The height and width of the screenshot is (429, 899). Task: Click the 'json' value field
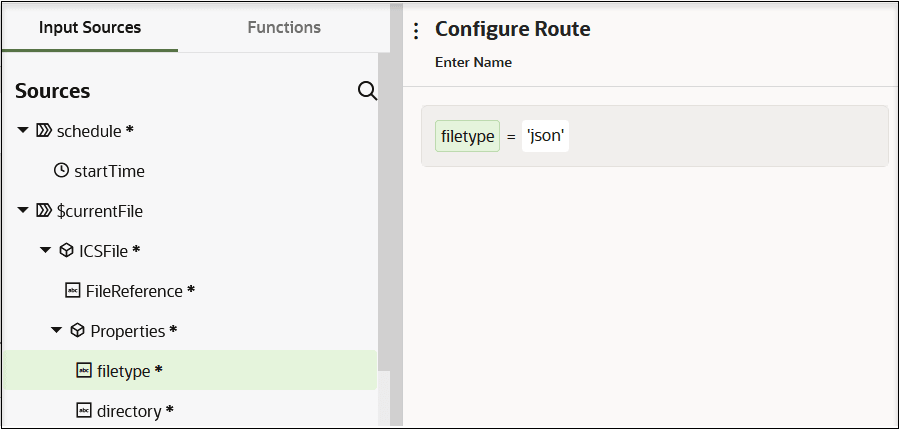(545, 136)
